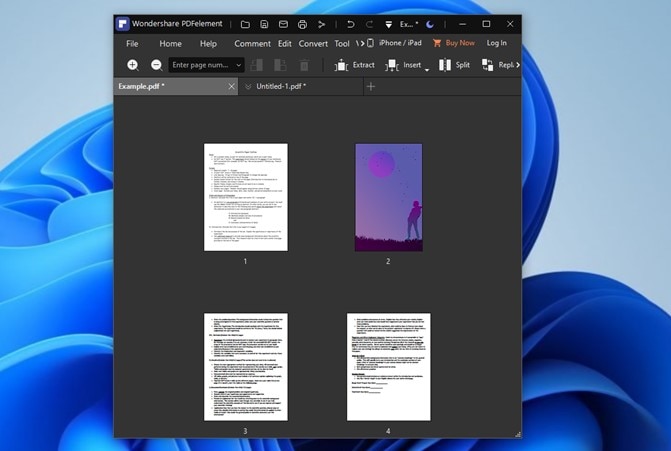Viewport: 671px width, 451px height.
Task: Select page 2 purple illustration thumbnail
Action: (x=389, y=197)
